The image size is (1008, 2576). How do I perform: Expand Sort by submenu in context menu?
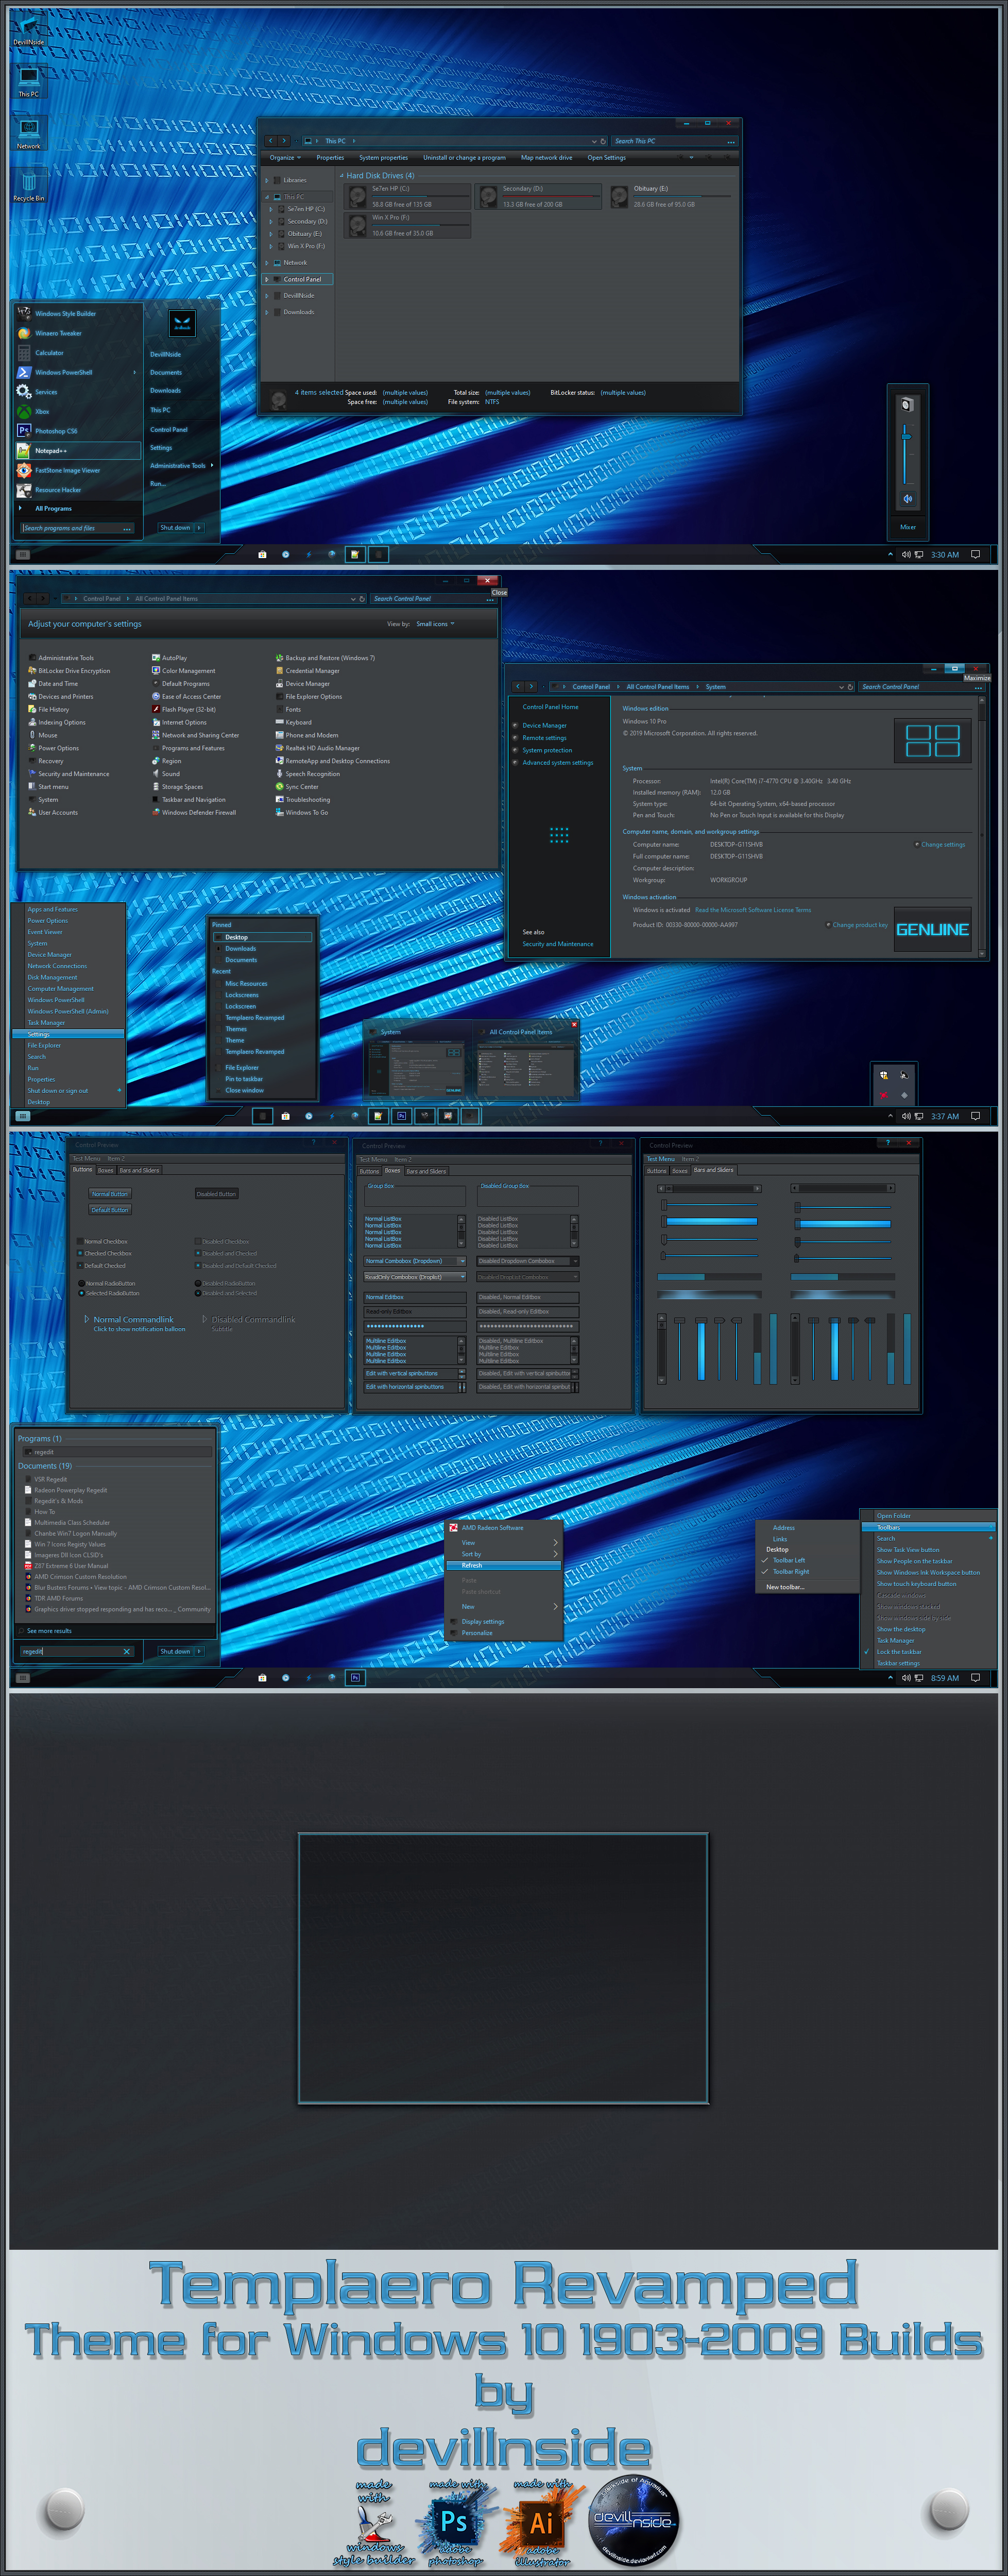(504, 1554)
